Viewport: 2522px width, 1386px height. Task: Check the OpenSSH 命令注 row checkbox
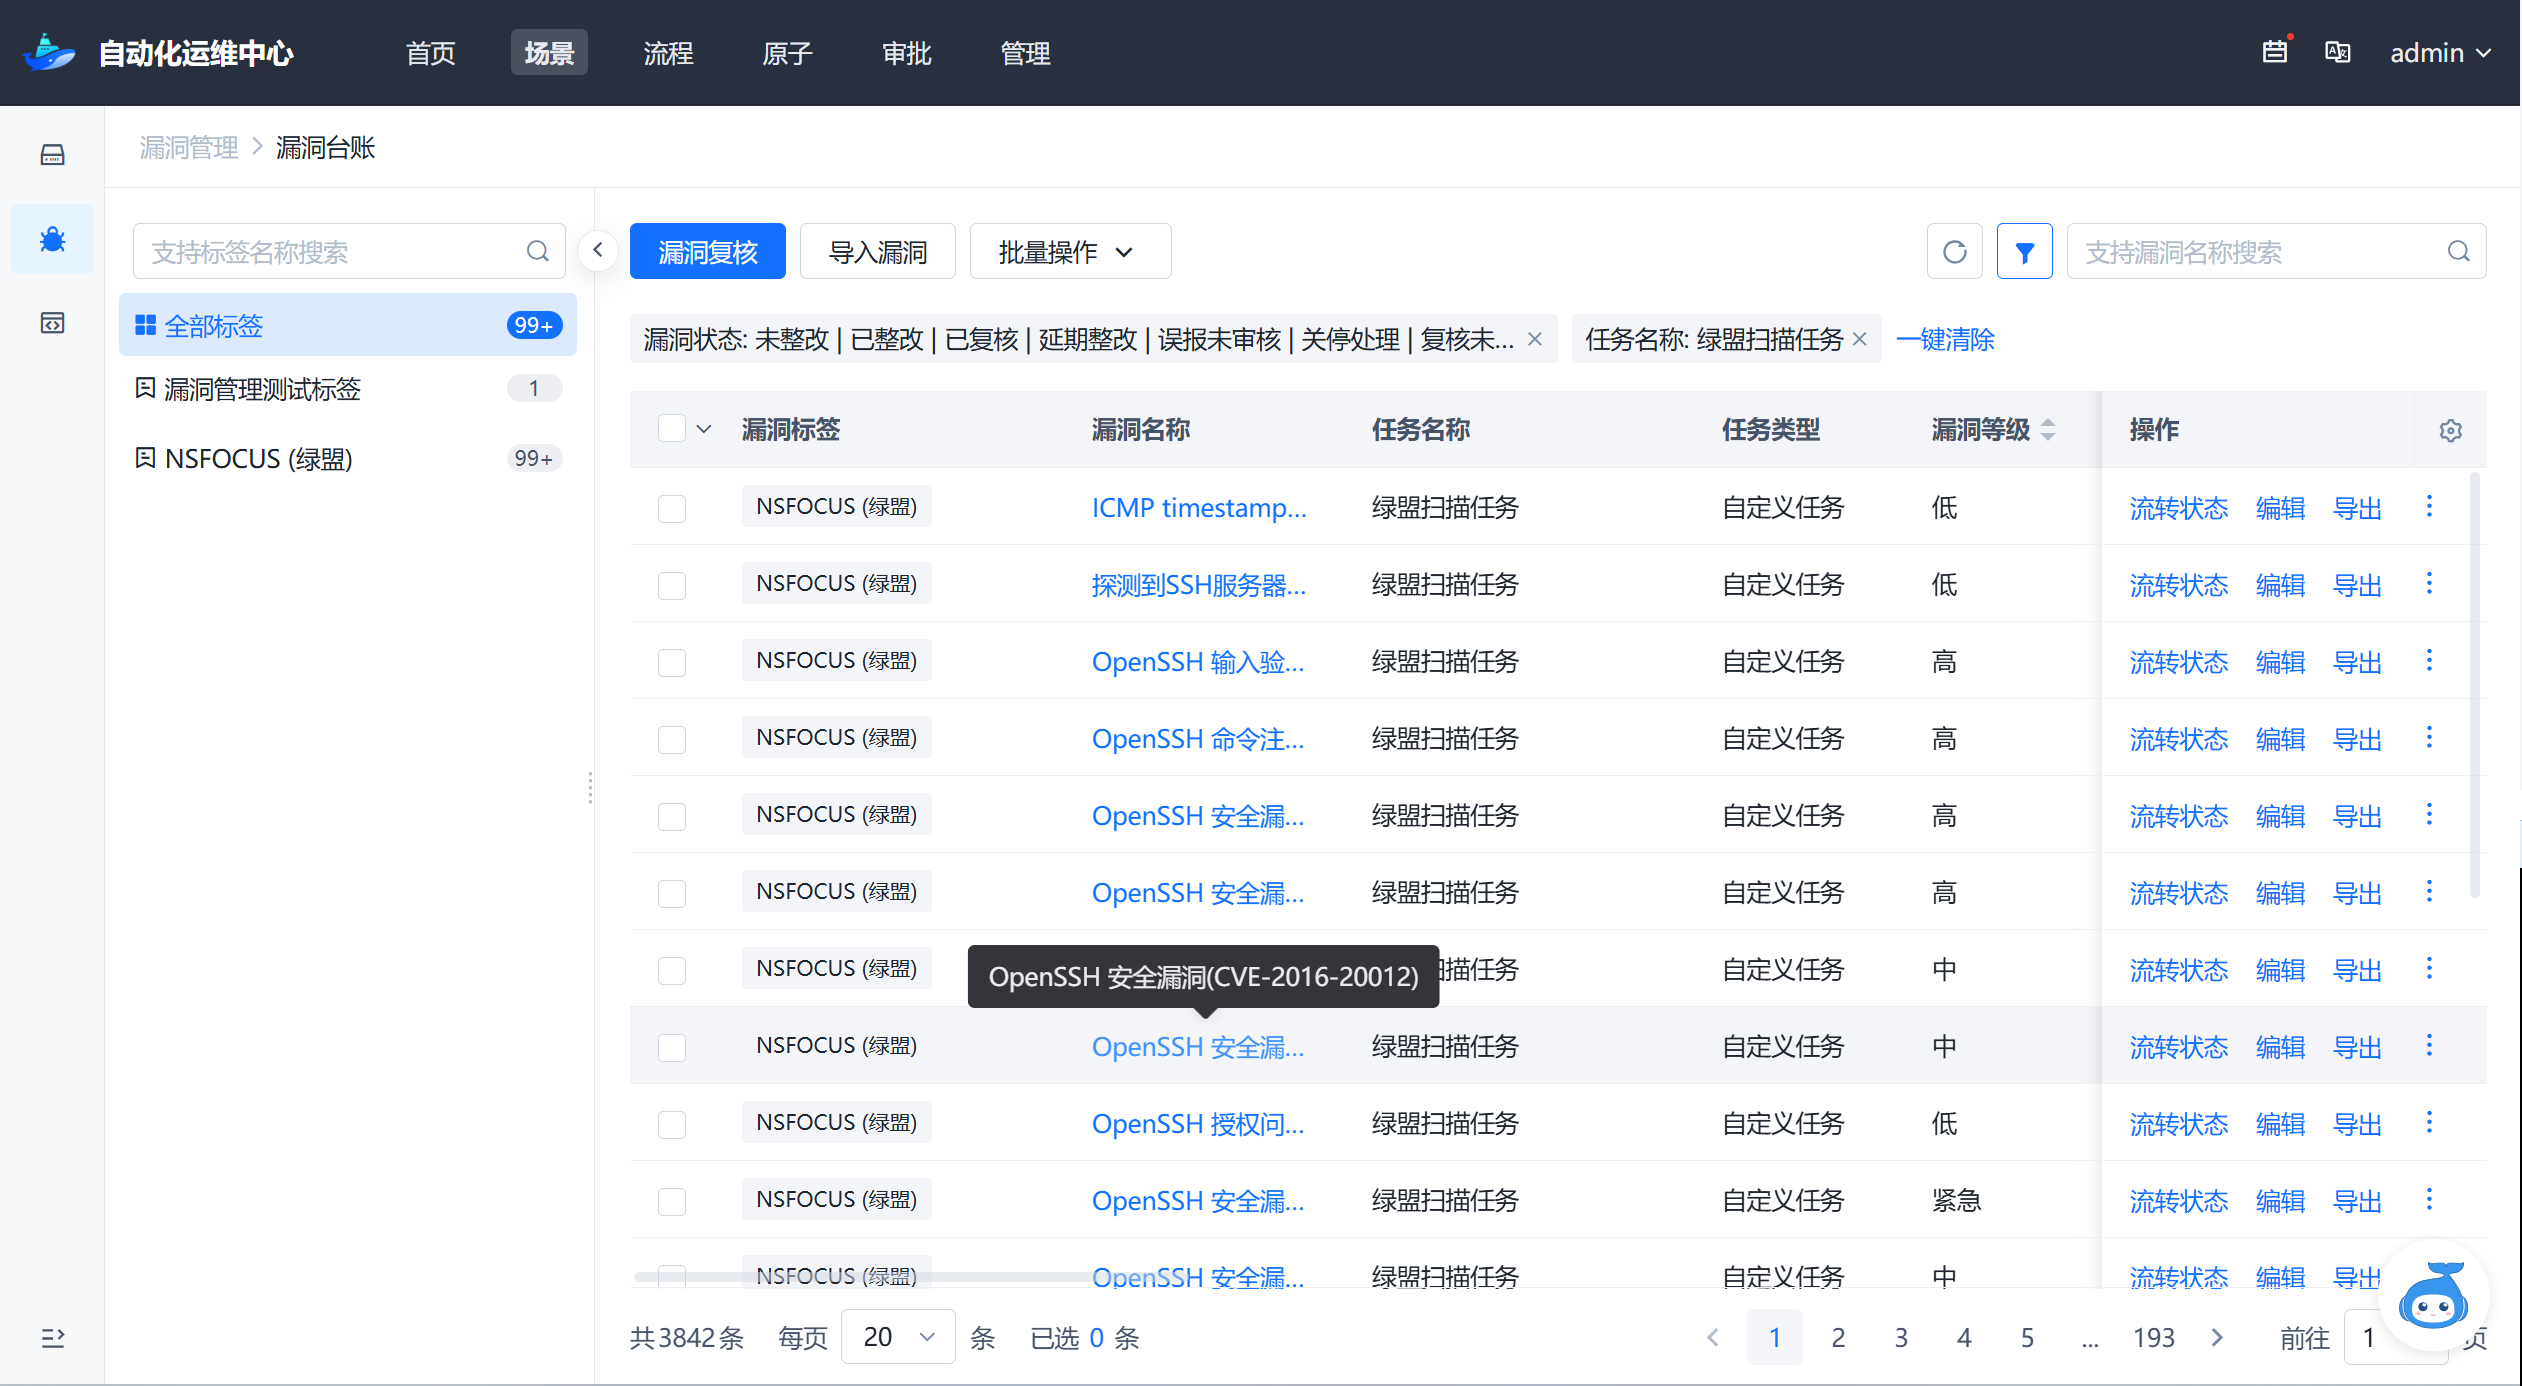(x=672, y=739)
